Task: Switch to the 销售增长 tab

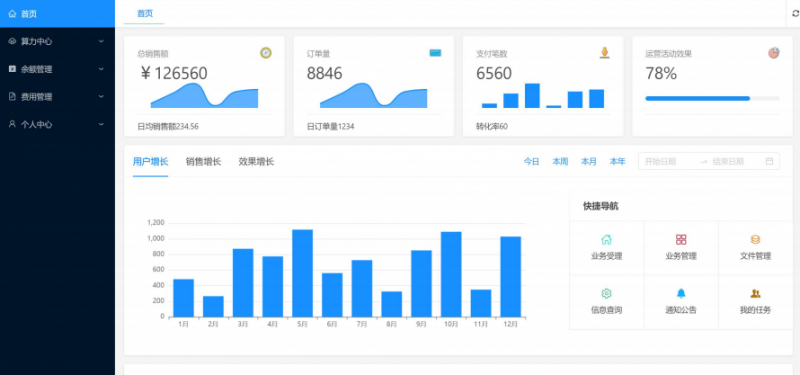Action: coord(204,162)
